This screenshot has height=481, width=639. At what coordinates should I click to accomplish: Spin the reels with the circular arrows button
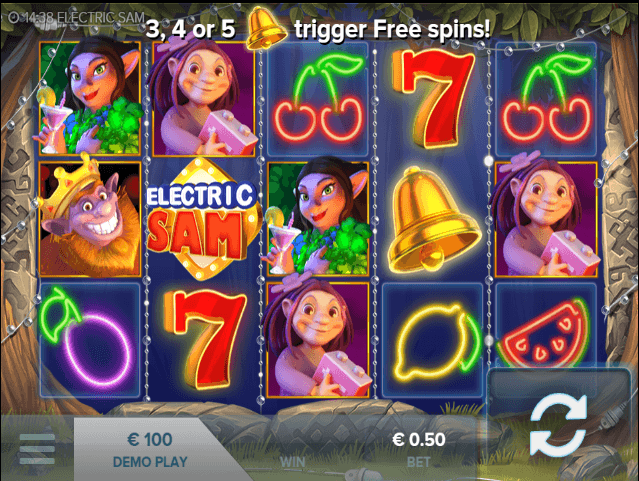(x=558, y=426)
